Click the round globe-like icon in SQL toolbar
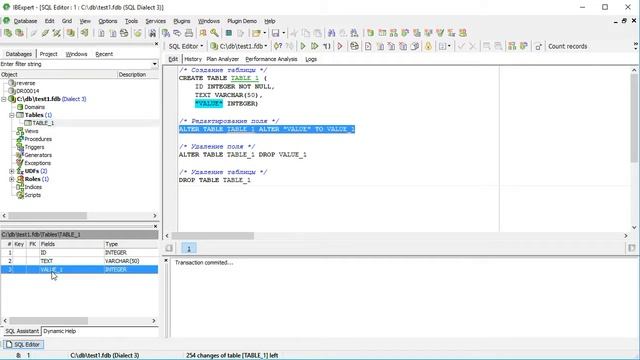Viewport: 640px width, 360px height. [354, 47]
